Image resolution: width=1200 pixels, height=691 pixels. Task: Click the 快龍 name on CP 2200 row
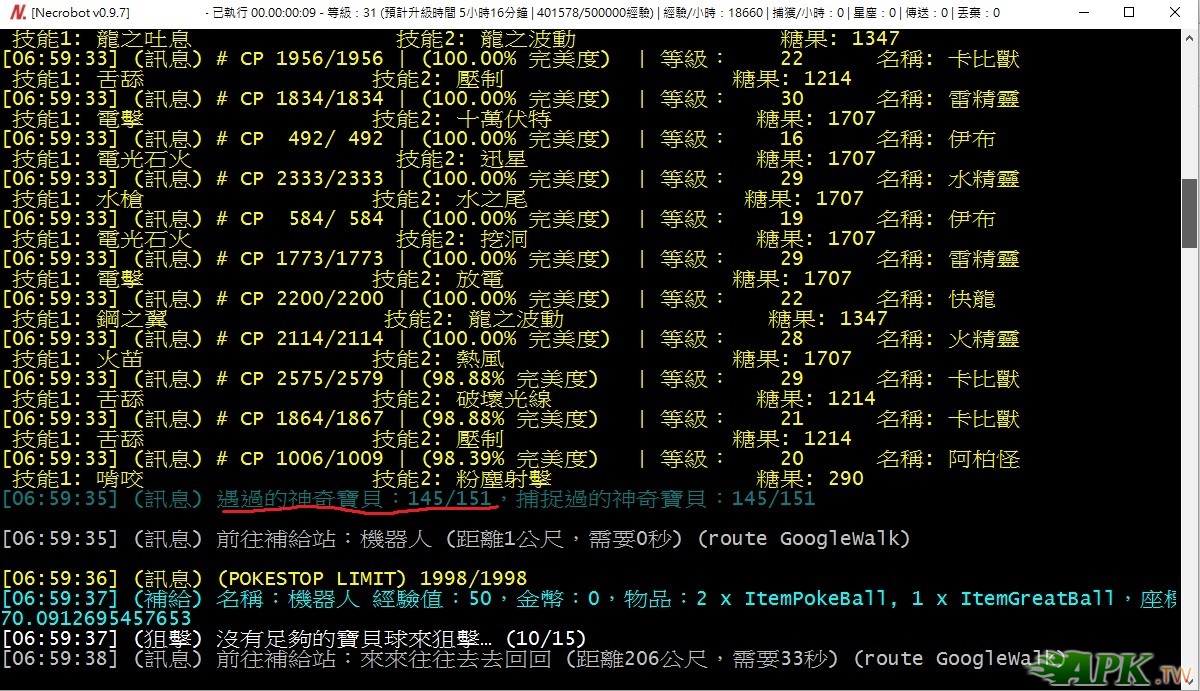(x=972, y=299)
